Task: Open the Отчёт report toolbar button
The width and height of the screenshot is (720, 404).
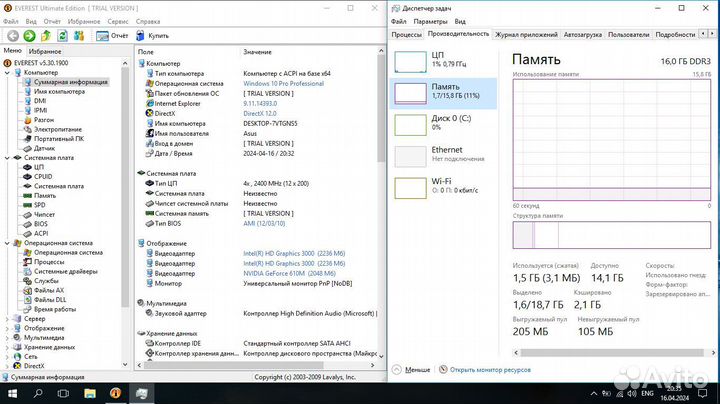Action: 112,35
